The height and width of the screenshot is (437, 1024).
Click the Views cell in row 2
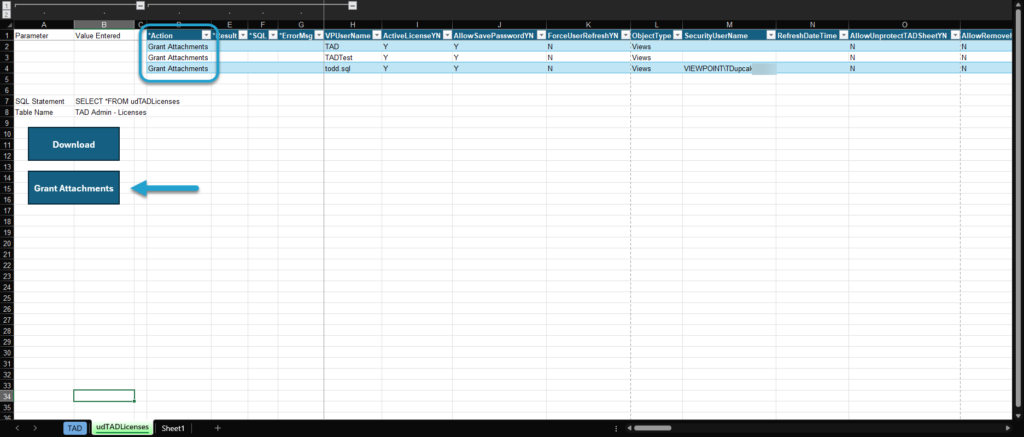[656, 46]
